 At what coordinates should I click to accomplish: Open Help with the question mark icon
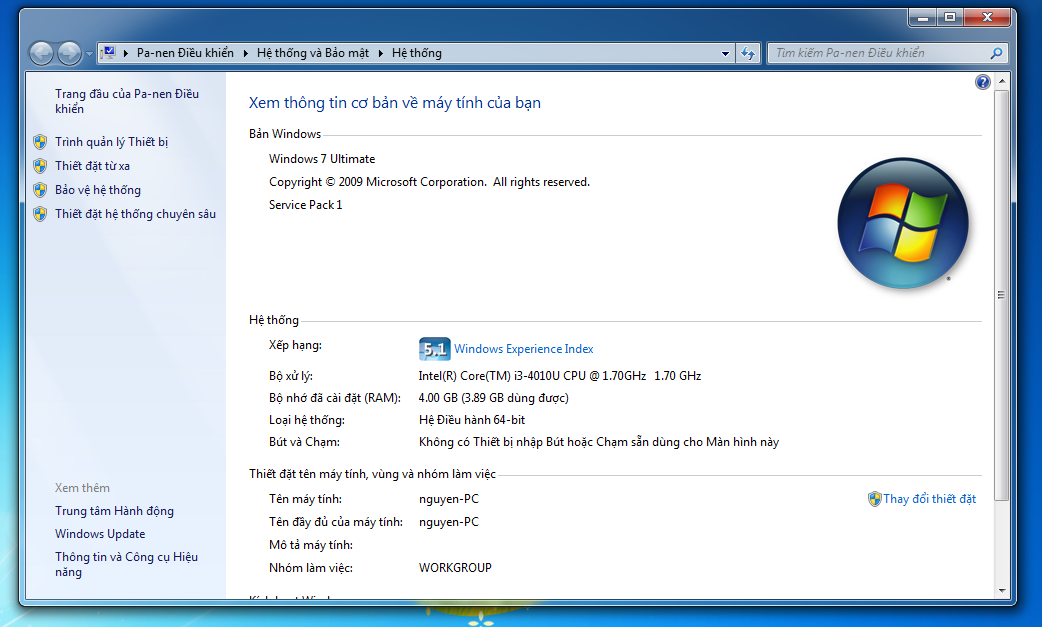[983, 82]
